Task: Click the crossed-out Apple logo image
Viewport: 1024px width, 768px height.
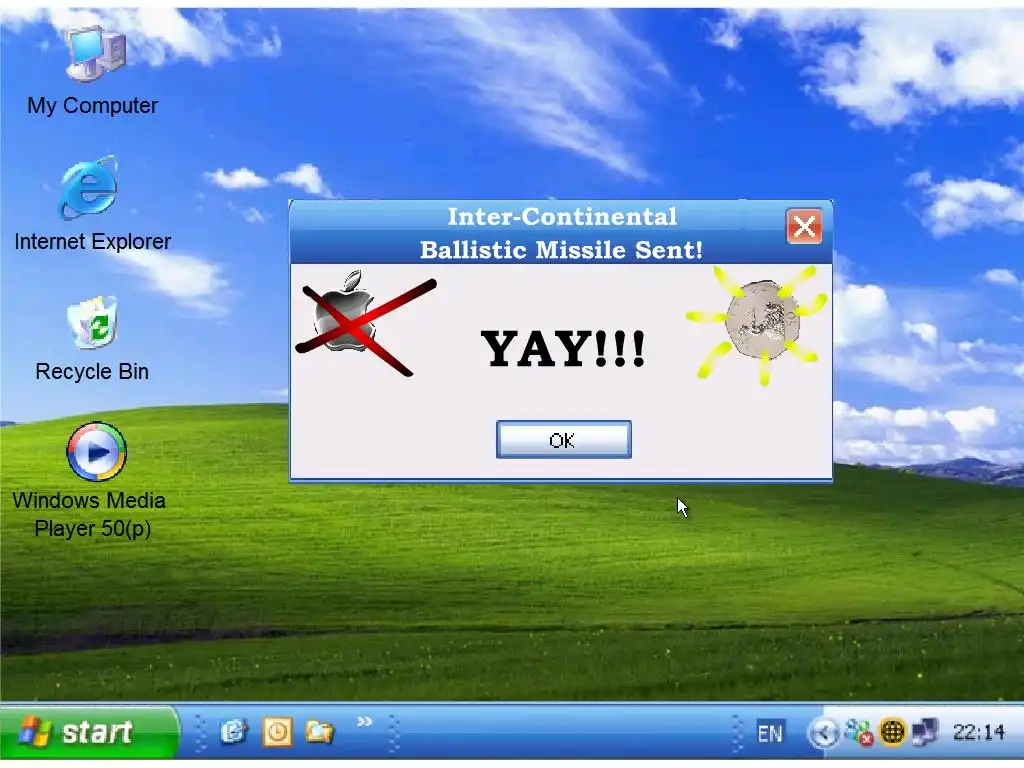Action: coord(365,323)
